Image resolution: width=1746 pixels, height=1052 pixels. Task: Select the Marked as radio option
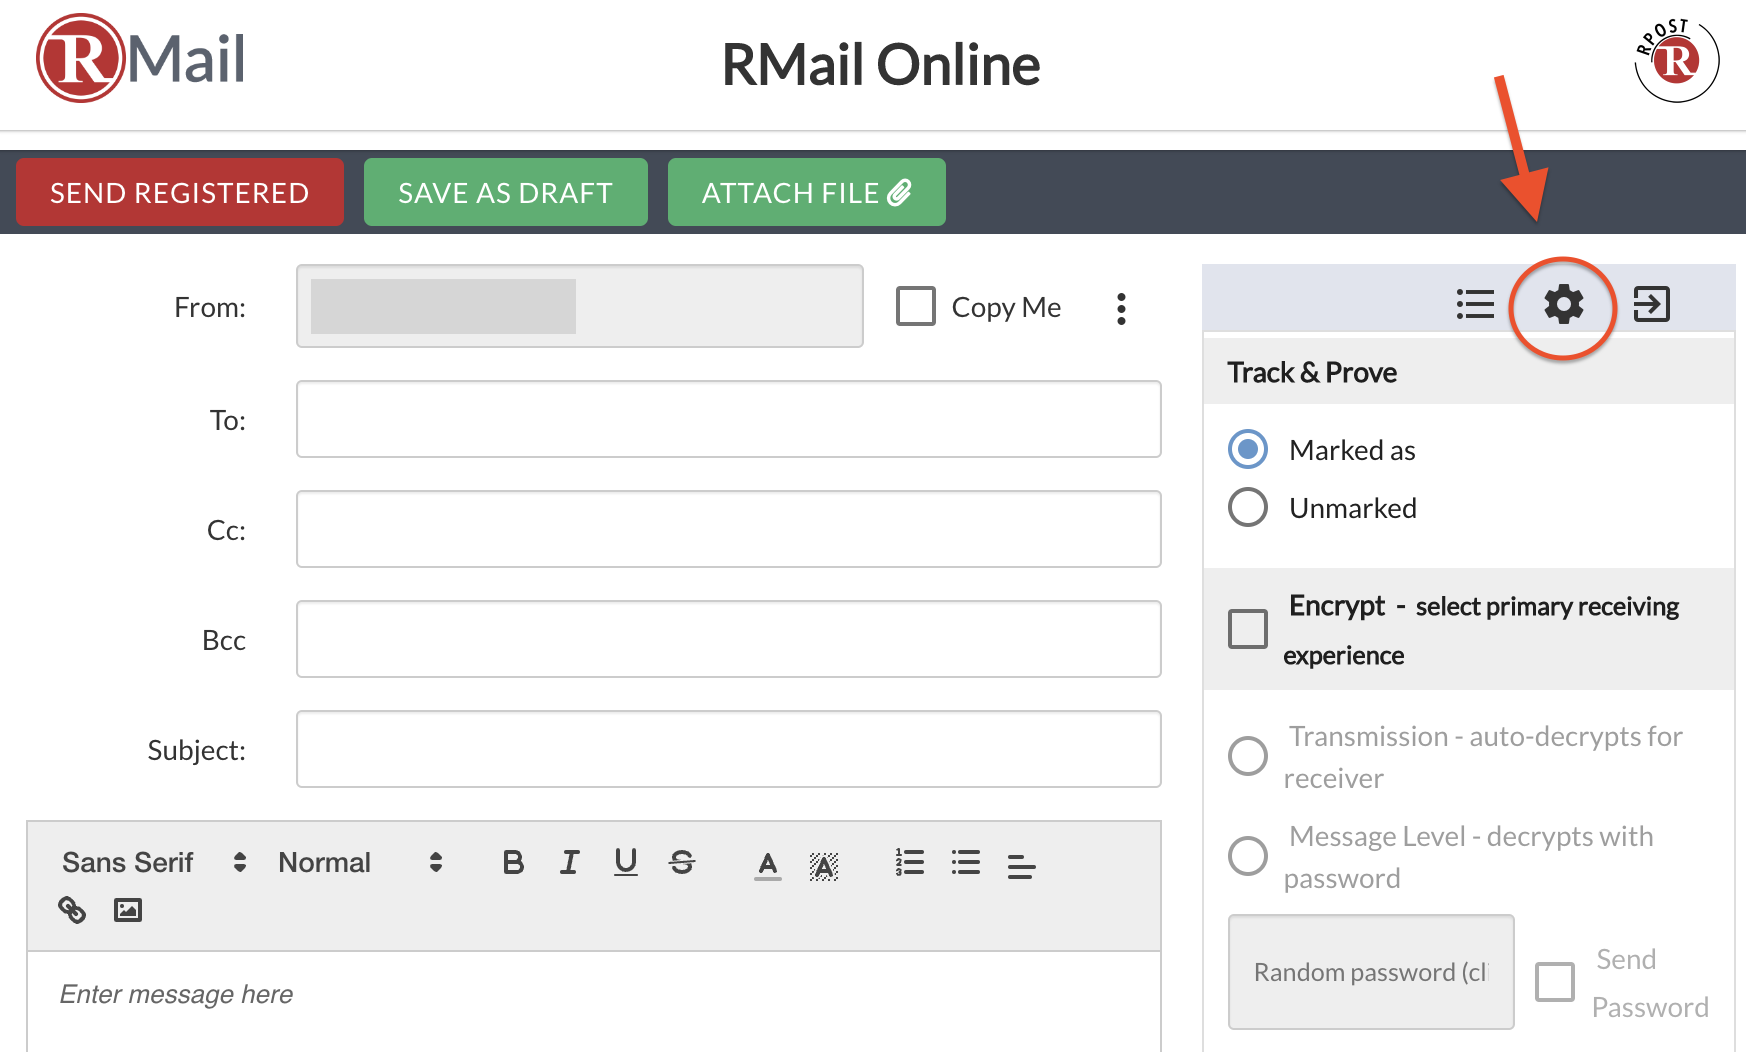click(x=1248, y=449)
